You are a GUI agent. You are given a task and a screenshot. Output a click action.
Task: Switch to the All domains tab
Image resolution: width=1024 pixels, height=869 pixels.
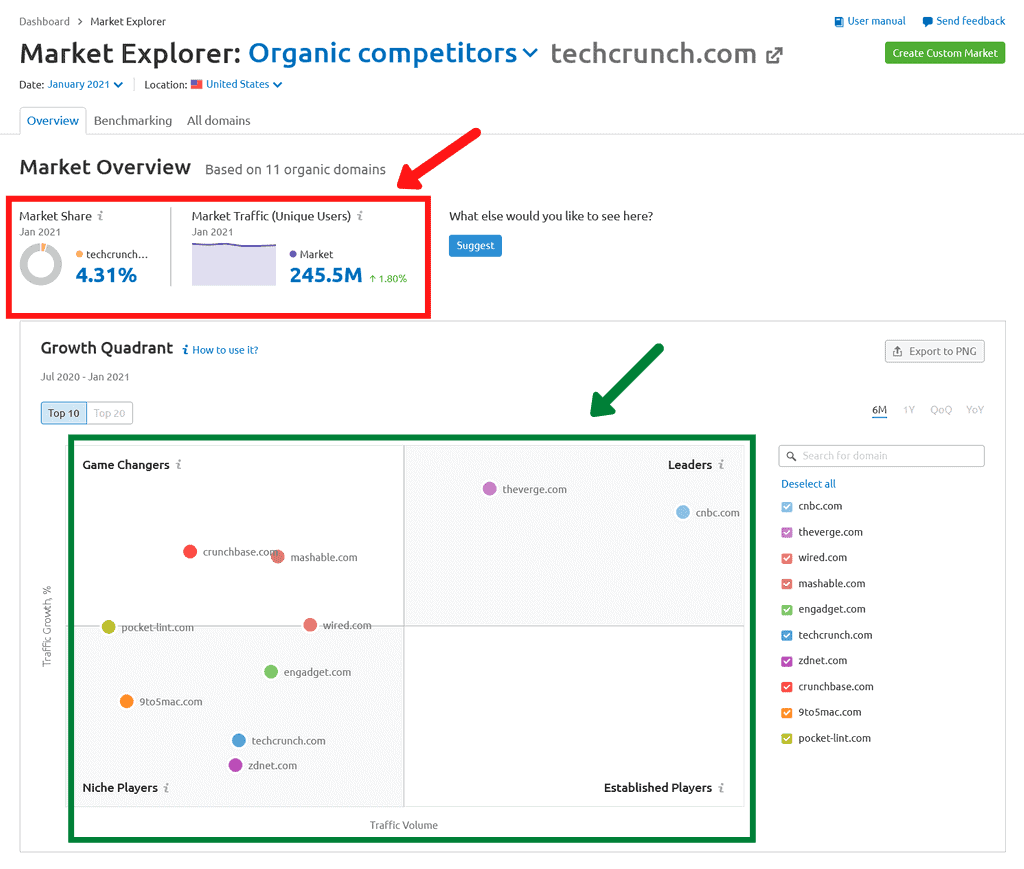tap(219, 121)
